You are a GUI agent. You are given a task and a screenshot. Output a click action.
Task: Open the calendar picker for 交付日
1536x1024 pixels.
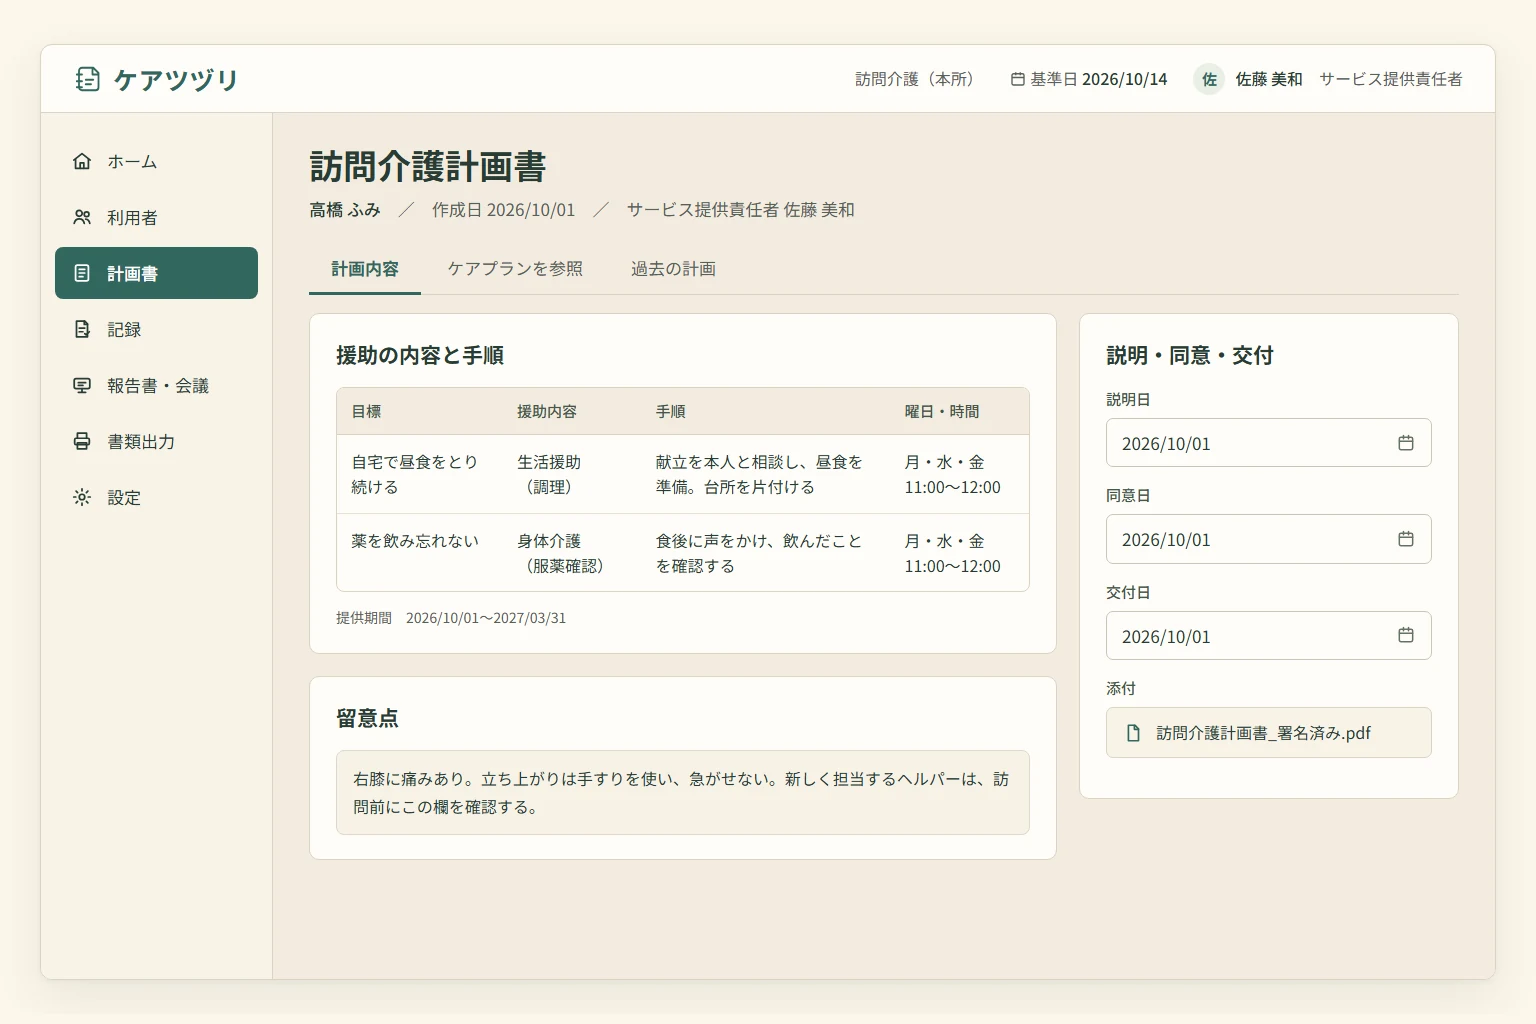(x=1406, y=635)
